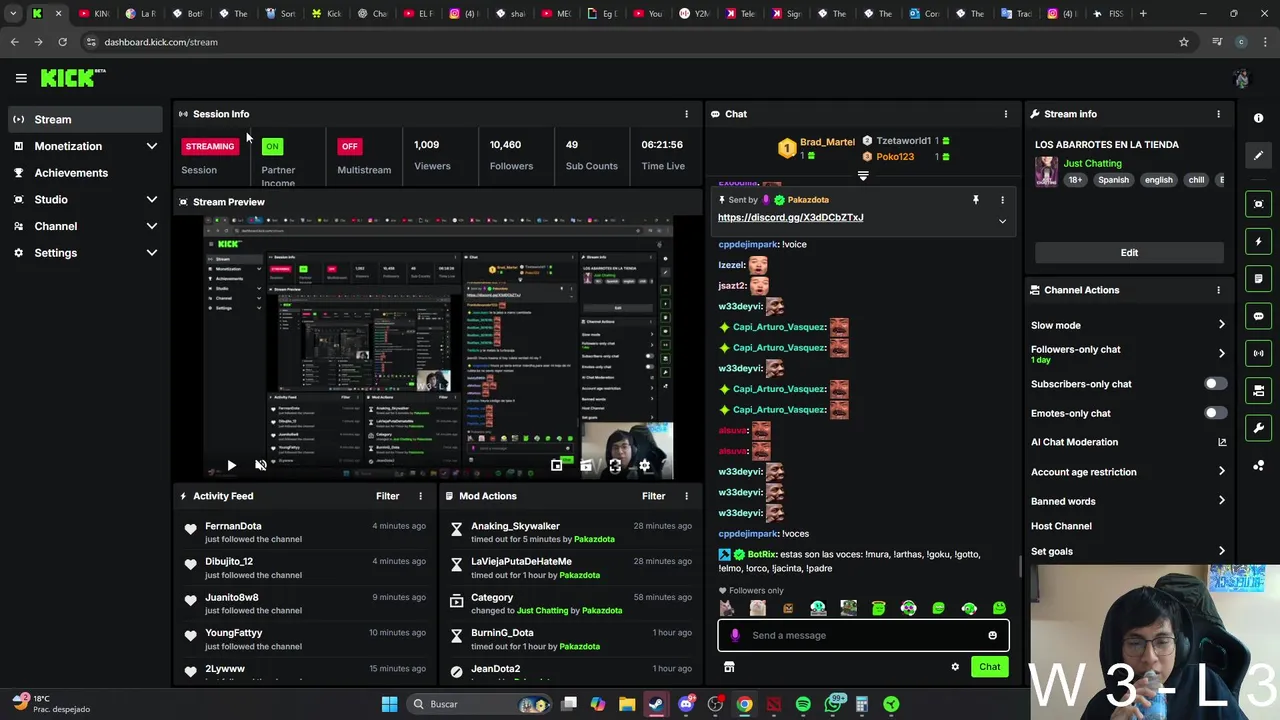Image resolution: width=1280 pixels, height=720 pixels.
Task: Toggle Emotes-only chat switch
Action: 1215,413
